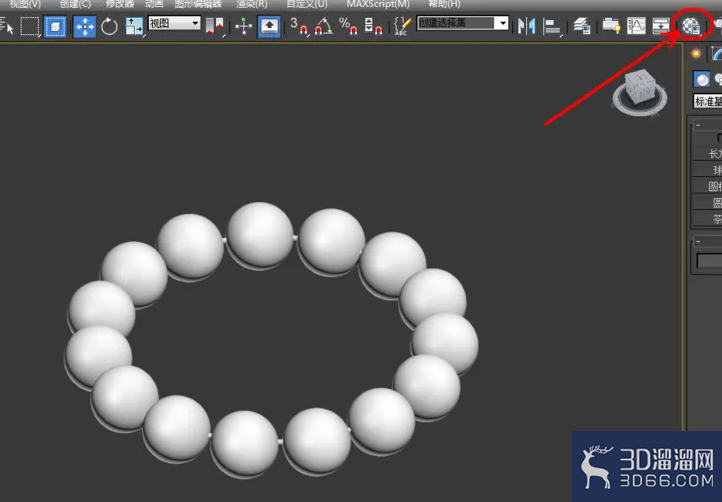Click Select and Manipulate icon

(x=243, y=26)
